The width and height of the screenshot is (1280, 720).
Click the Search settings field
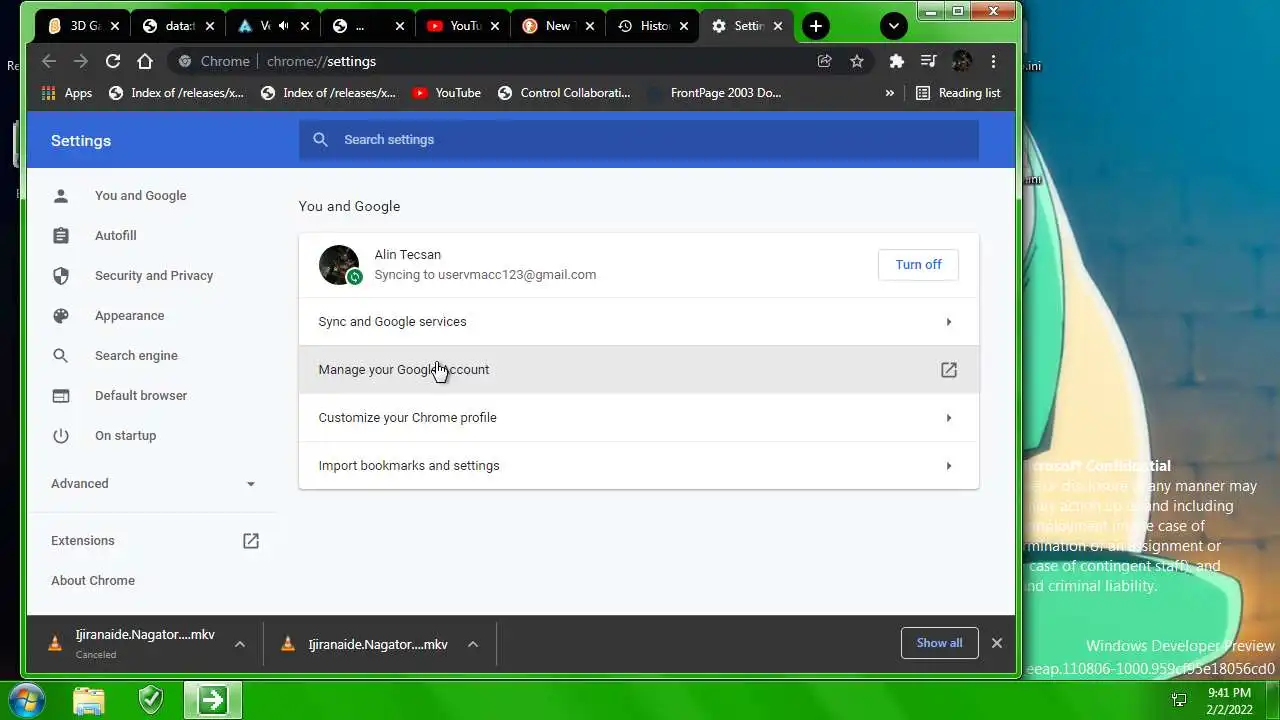coord(638,140)
